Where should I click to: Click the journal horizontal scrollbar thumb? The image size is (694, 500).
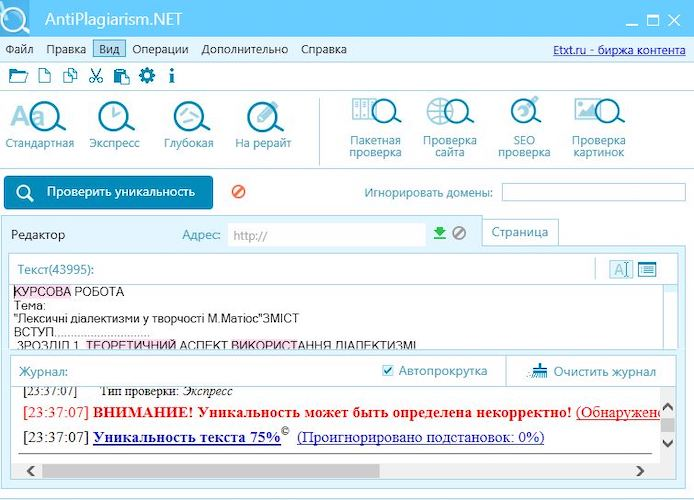(211, 471)
